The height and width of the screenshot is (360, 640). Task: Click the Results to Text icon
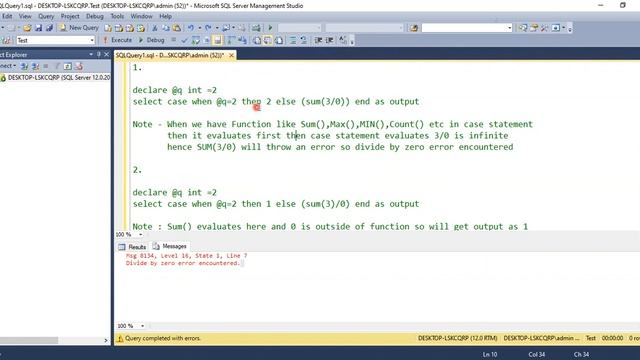click(x=257, y=40)
